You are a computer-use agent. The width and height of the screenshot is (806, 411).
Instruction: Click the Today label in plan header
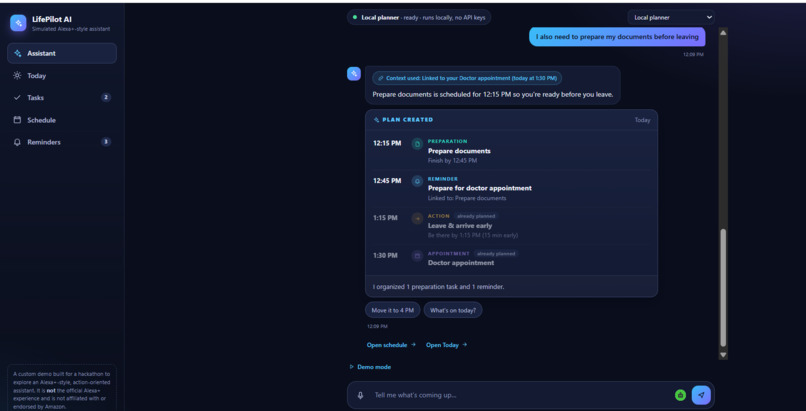pos(642,120)
